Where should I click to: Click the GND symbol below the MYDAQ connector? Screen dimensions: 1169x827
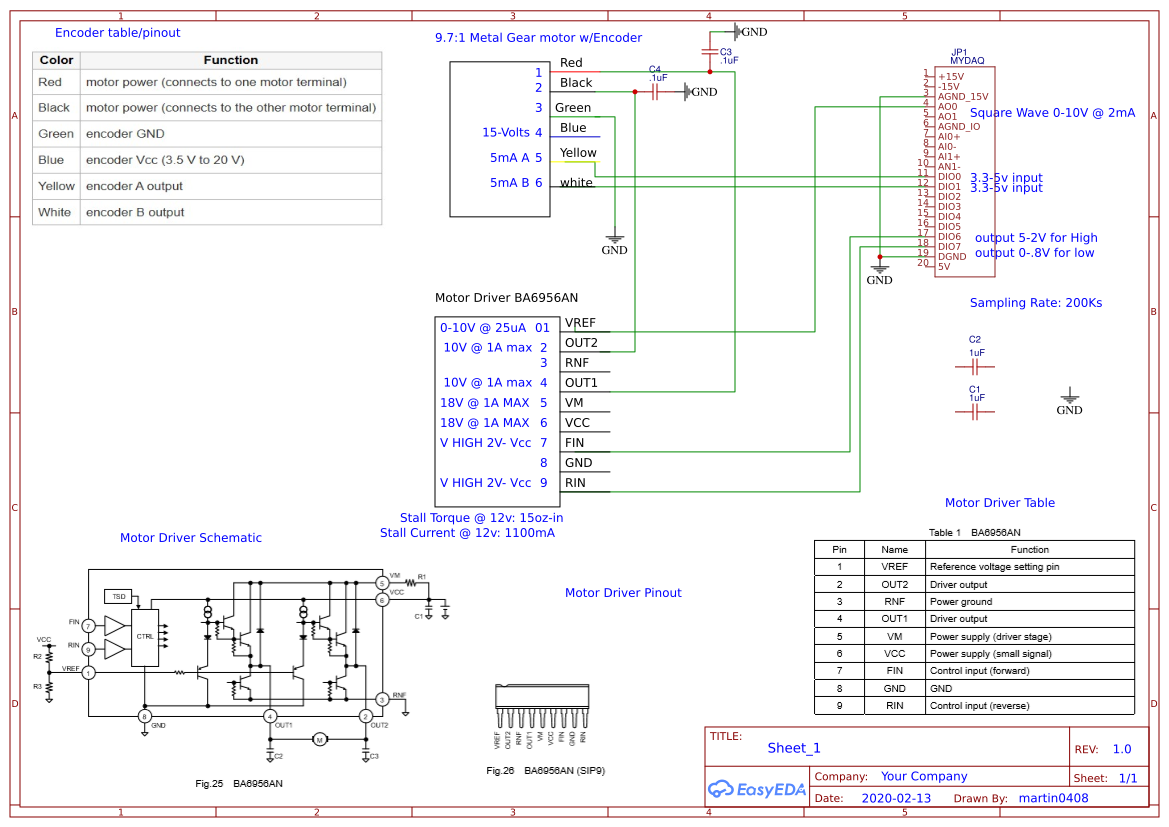point(879,270)
